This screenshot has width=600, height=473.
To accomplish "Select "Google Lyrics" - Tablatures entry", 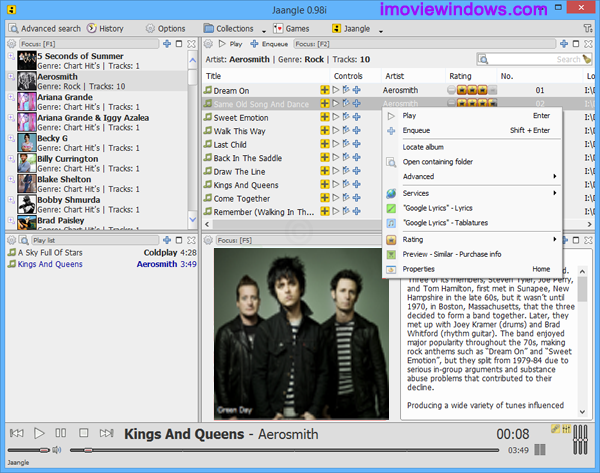I will pos(472,223).
